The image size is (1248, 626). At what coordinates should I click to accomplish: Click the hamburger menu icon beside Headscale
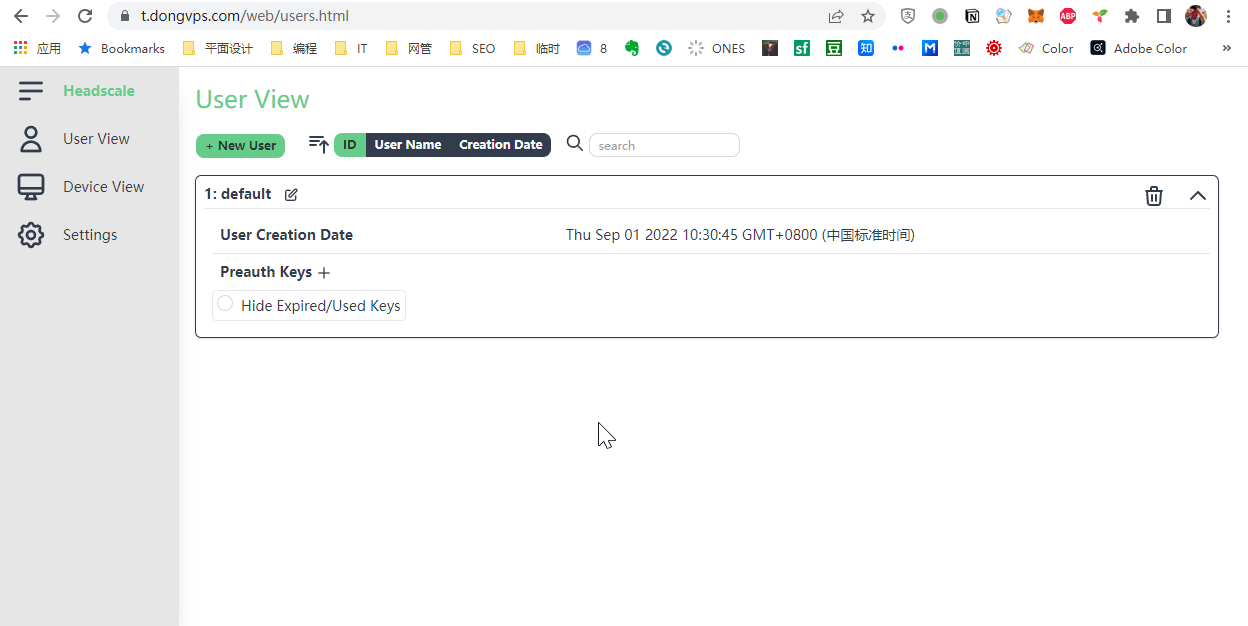pyautogui.click(x=31, y=91)
